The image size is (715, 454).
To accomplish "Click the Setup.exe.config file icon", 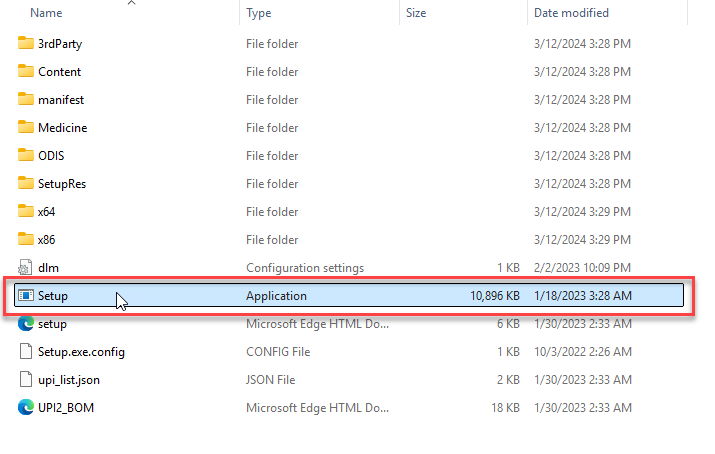I will coord(26,352).
